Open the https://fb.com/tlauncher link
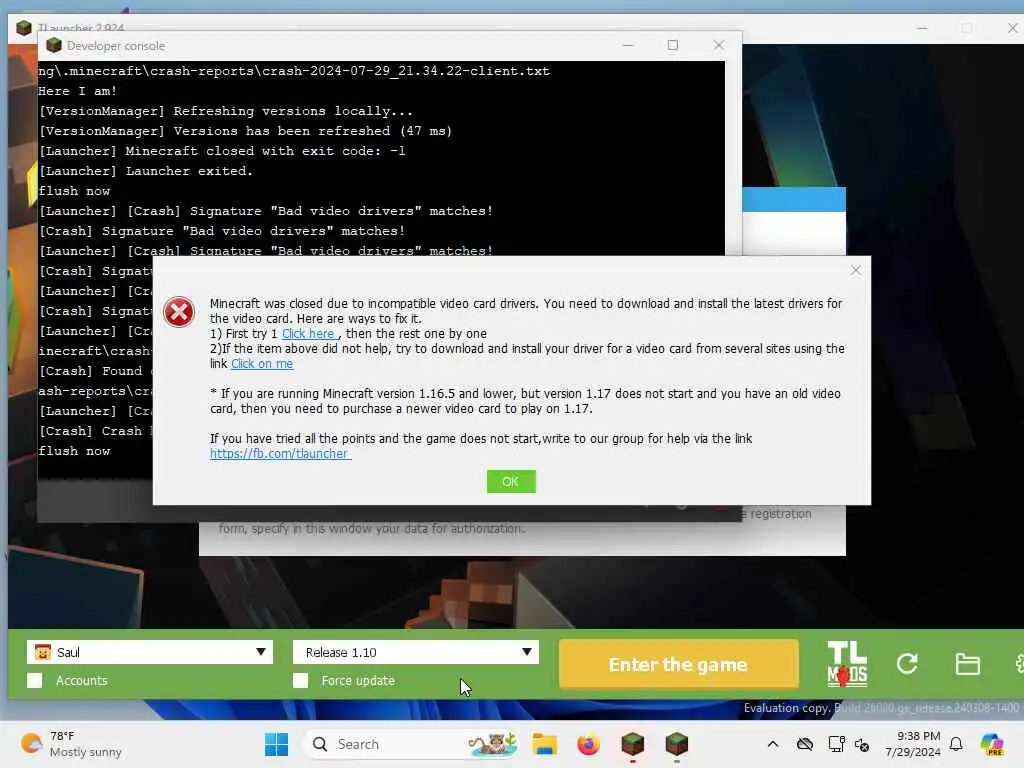Image resolution: width=1024 pixels, height=768 pixels. point(280,453)
